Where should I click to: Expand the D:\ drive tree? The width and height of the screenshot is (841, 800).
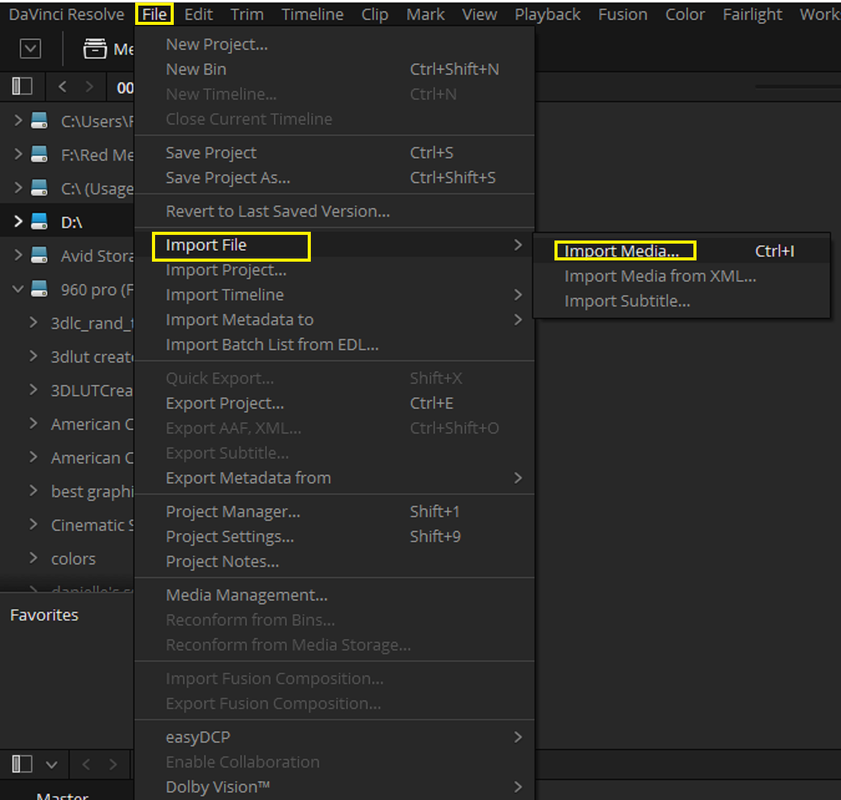point(18,221)
